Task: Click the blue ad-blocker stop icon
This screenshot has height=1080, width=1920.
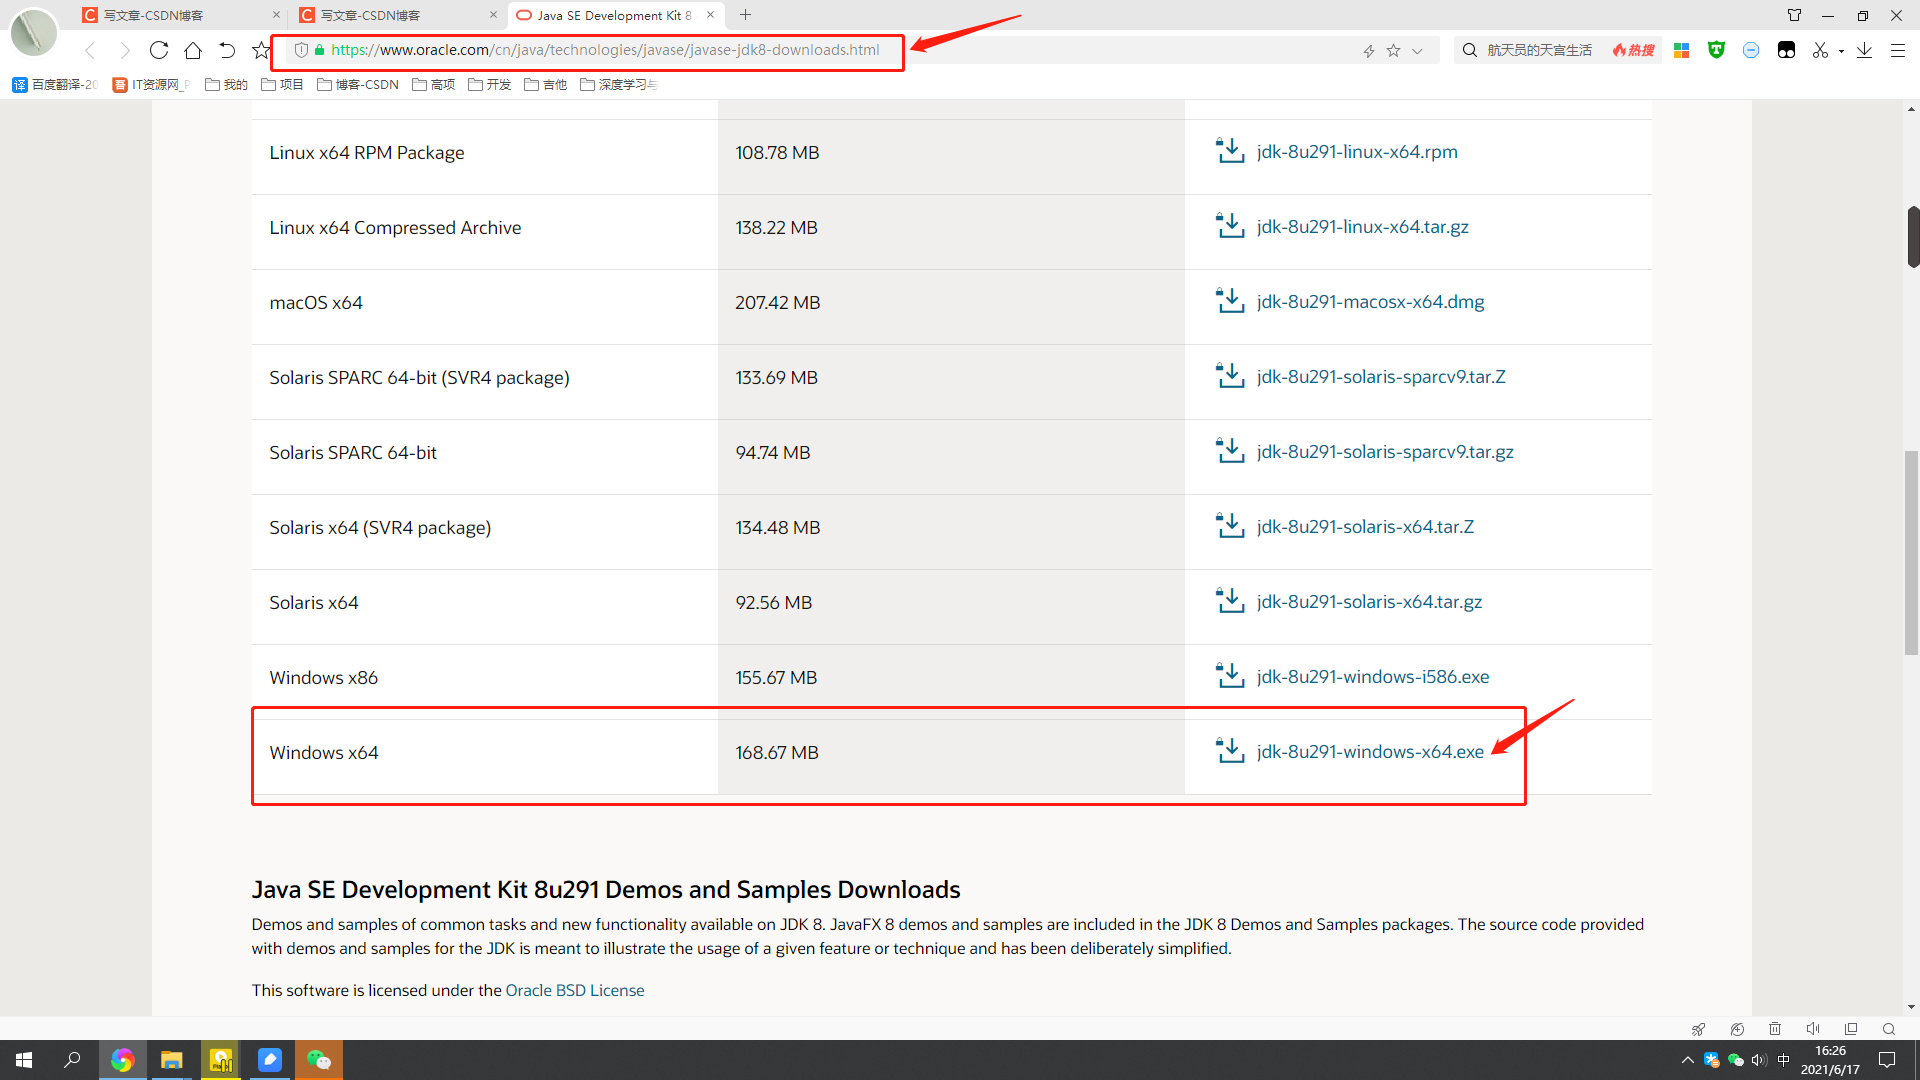Action: coord(1752,50)
